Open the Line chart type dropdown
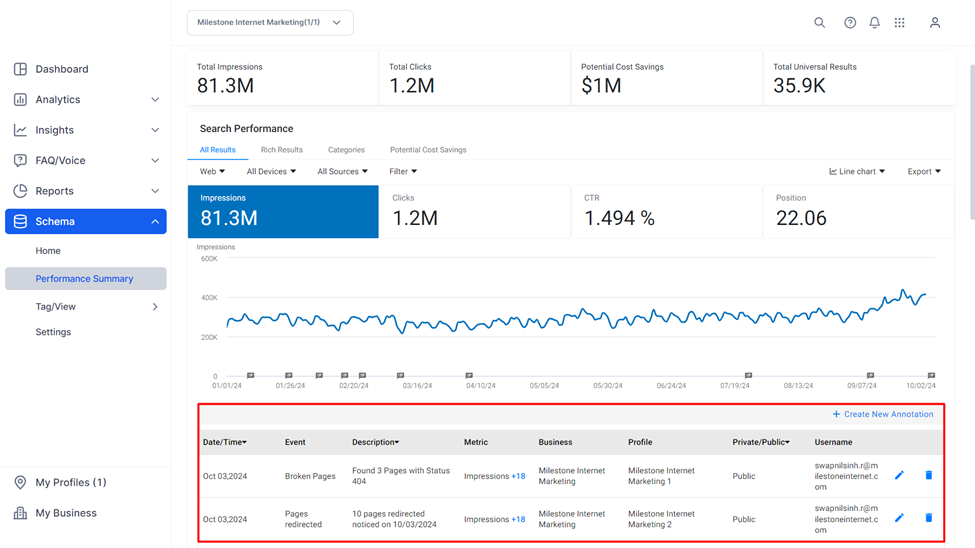Image resolution: width=975 pixels, height=548 pixels. (x=857, y=171)
